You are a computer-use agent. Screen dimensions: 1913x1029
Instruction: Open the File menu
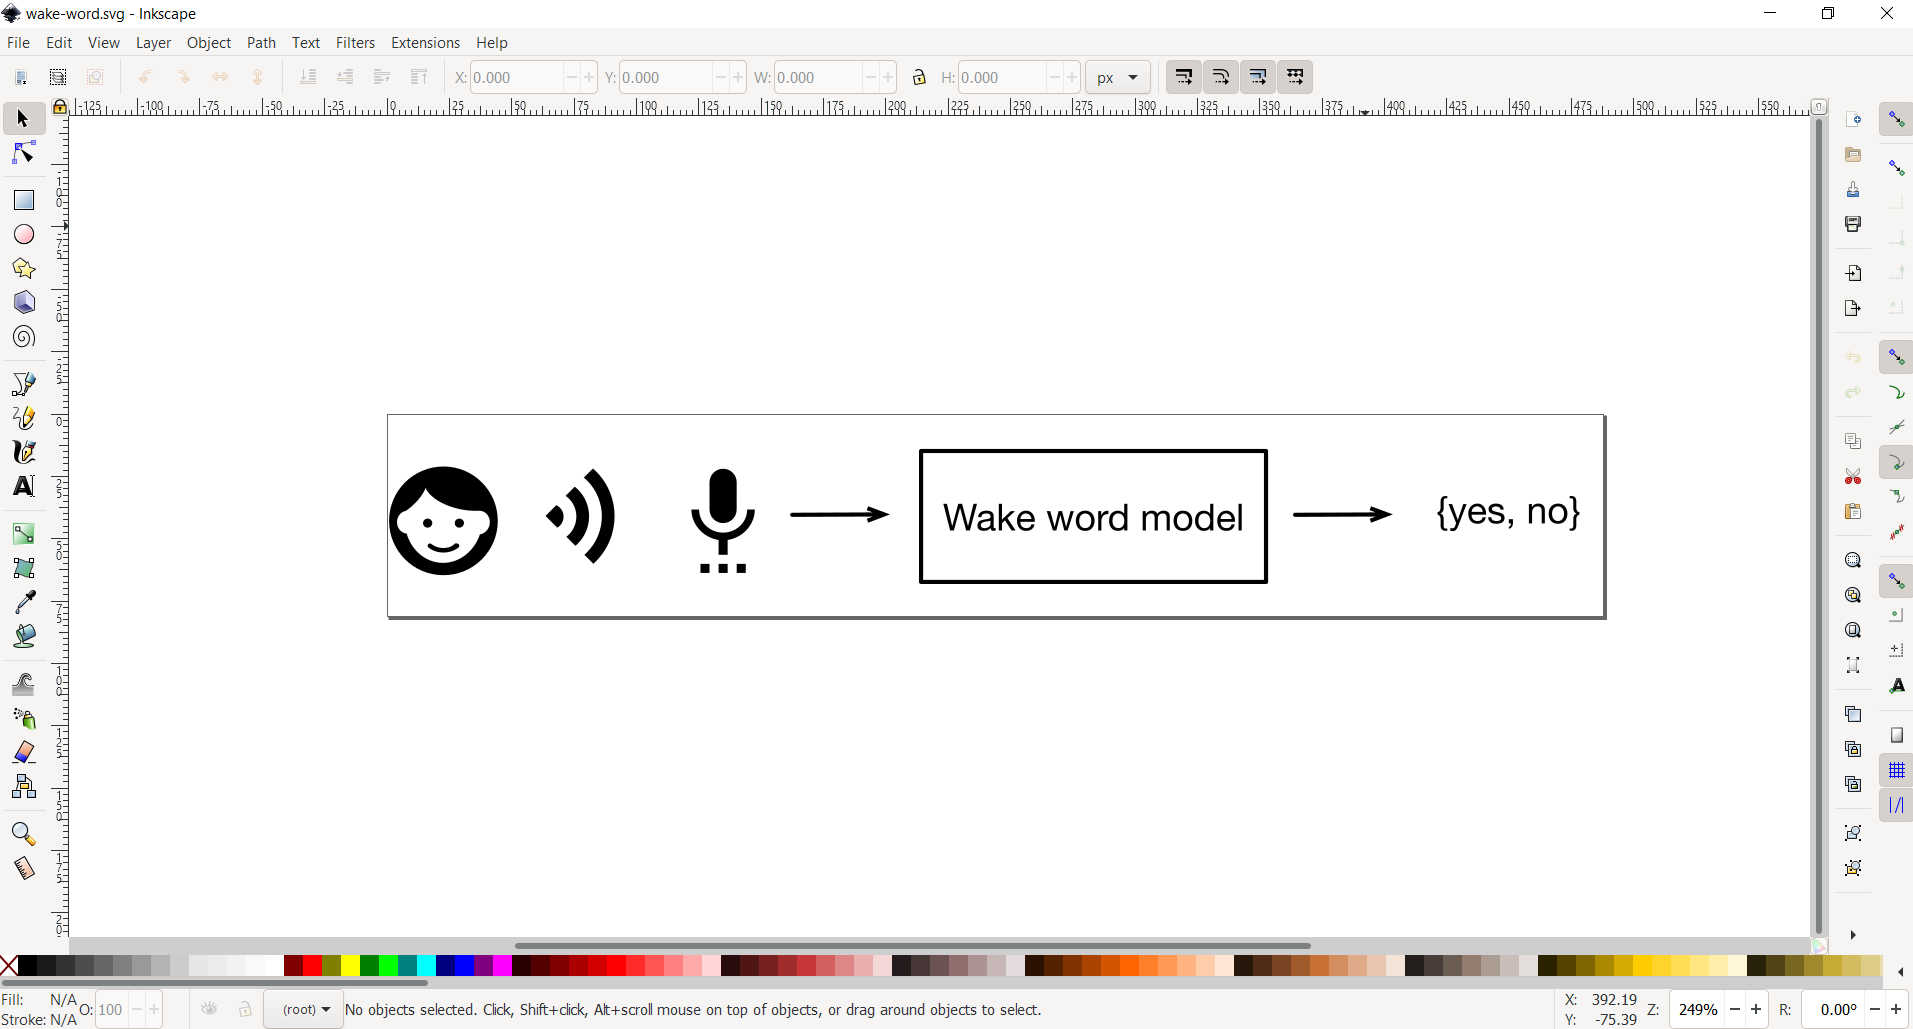(18, 42)
